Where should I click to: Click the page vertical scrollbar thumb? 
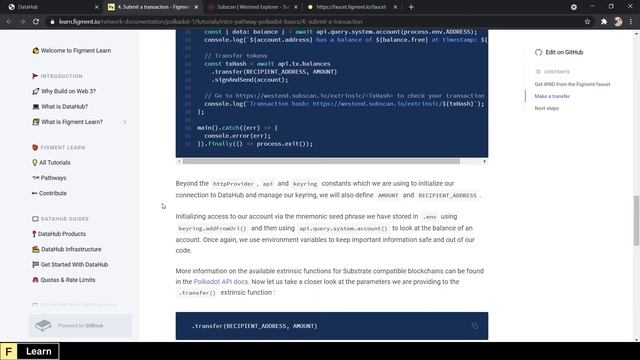(636, 220)
